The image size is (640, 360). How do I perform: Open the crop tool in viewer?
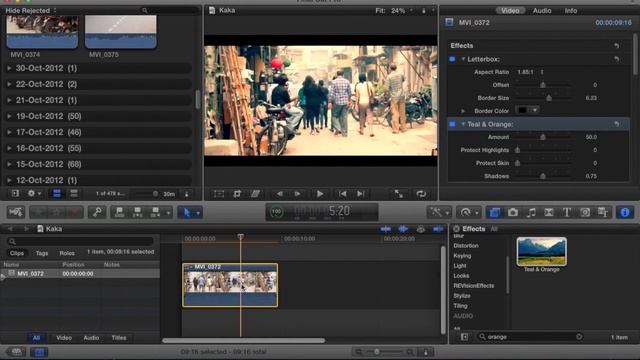coord(237,194)
